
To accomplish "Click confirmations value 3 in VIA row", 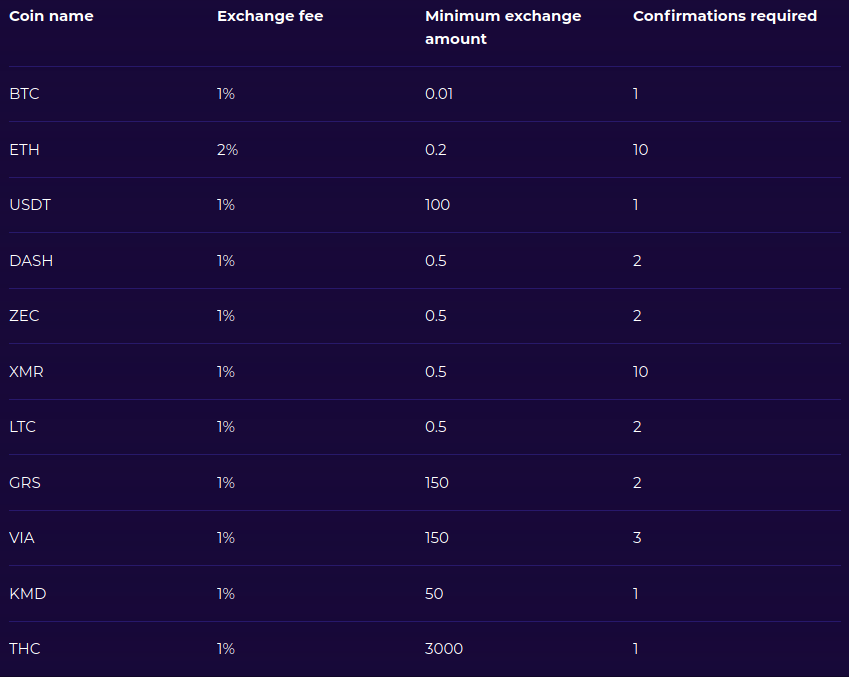I will [637, 538].
